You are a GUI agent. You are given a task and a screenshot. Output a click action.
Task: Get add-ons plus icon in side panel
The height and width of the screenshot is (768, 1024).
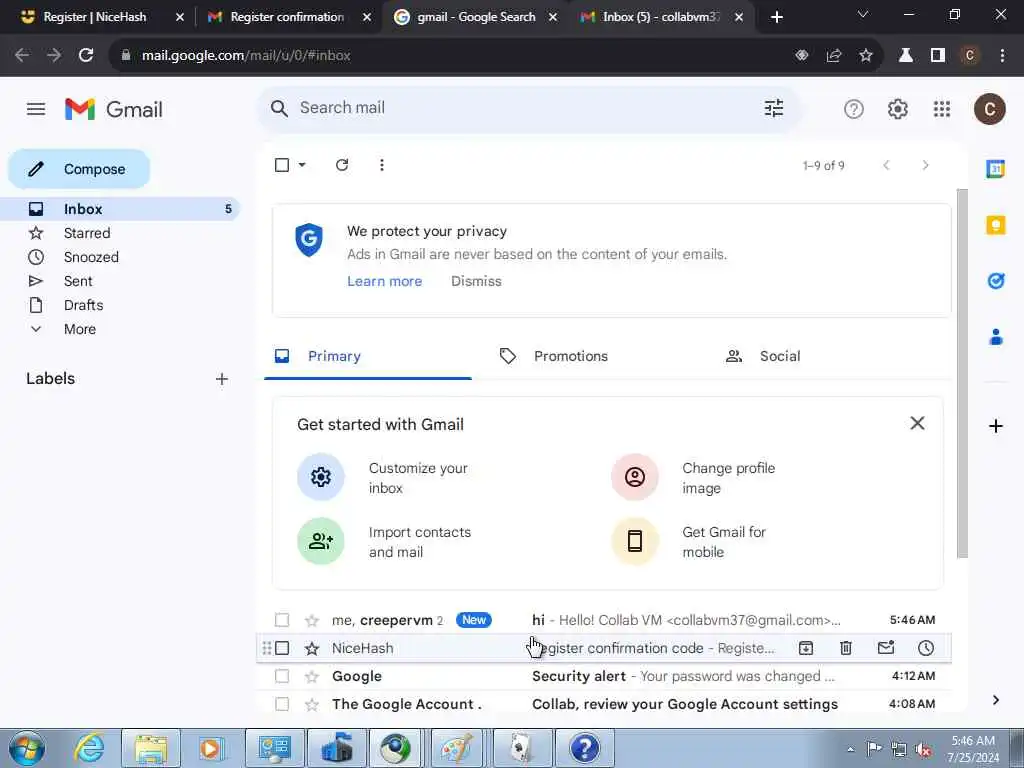pyautogui.click(x=995, y=426)
